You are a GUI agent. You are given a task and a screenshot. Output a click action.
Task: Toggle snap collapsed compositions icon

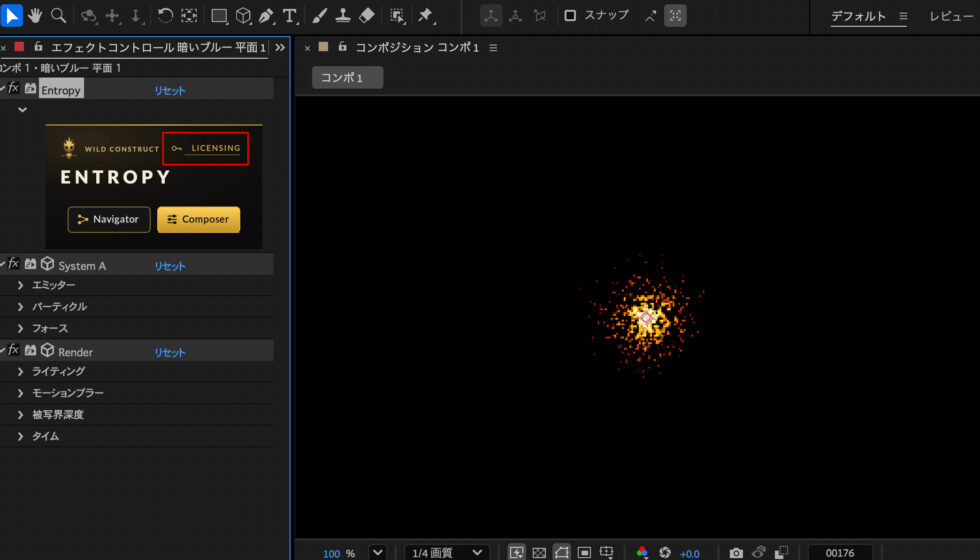pyautogui.click(x=676, y=16)
